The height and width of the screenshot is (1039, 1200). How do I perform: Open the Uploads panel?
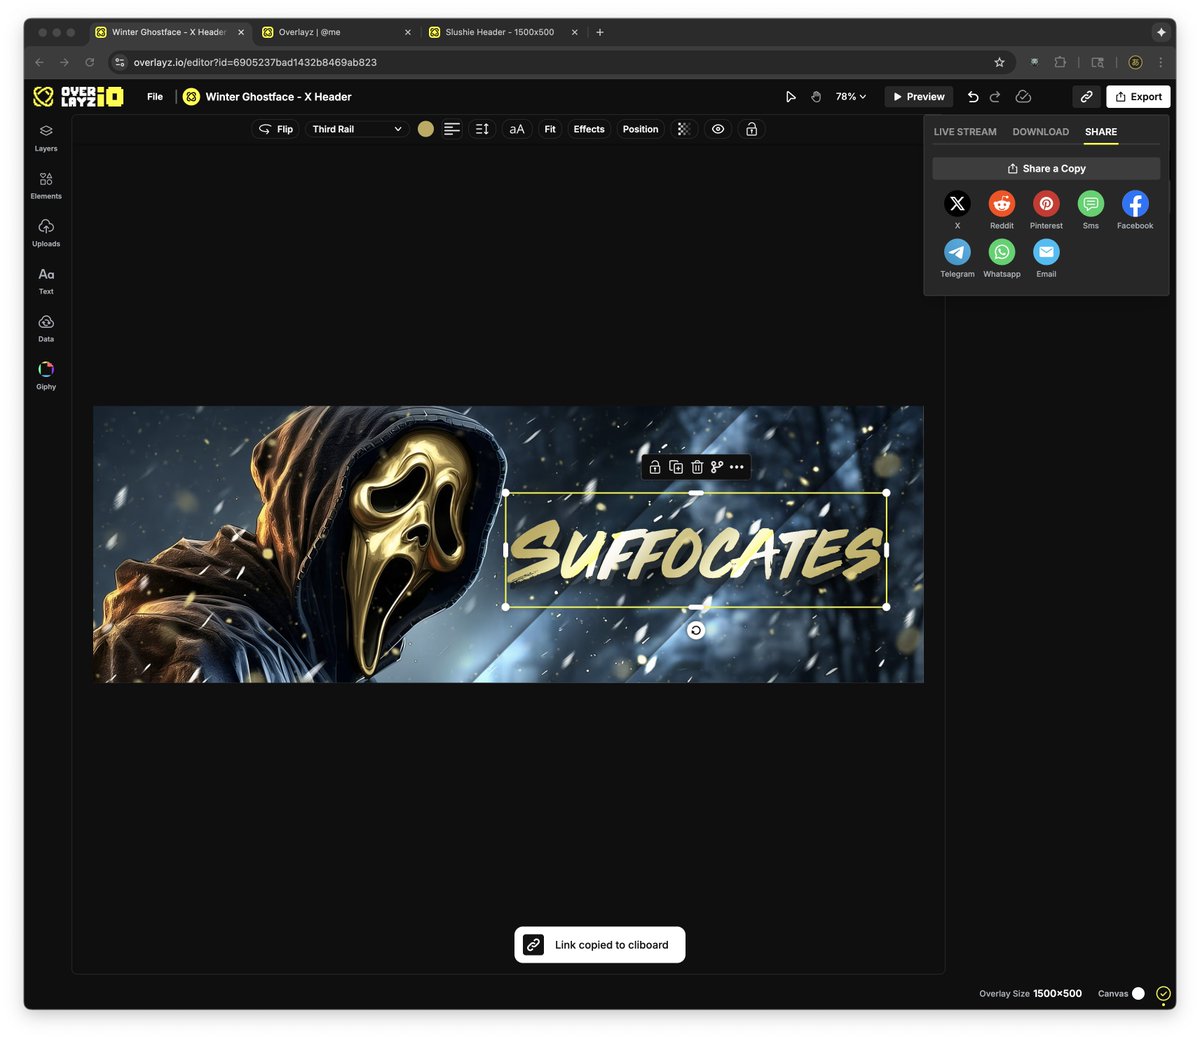(x=46, y=233)
